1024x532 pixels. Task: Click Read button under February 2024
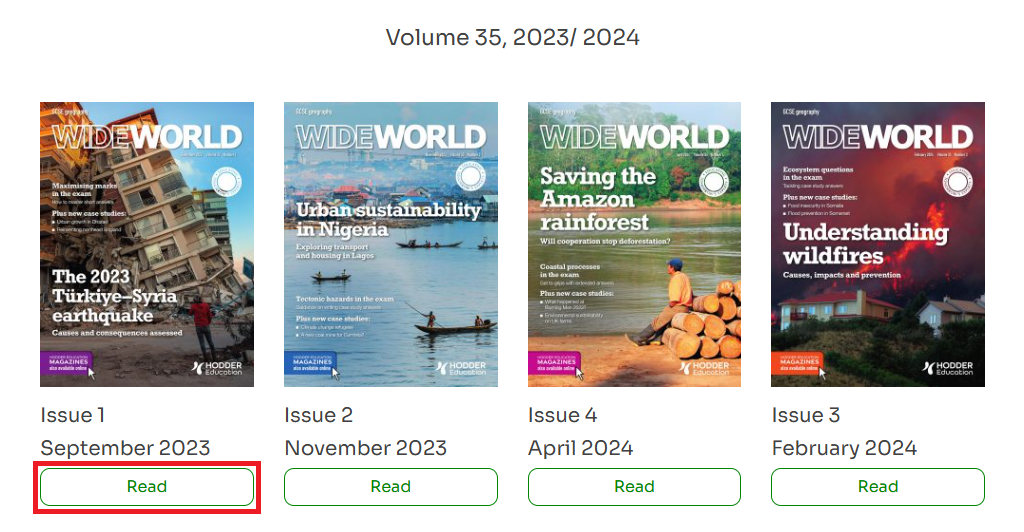pyautogui.click(x=878, y=487)
